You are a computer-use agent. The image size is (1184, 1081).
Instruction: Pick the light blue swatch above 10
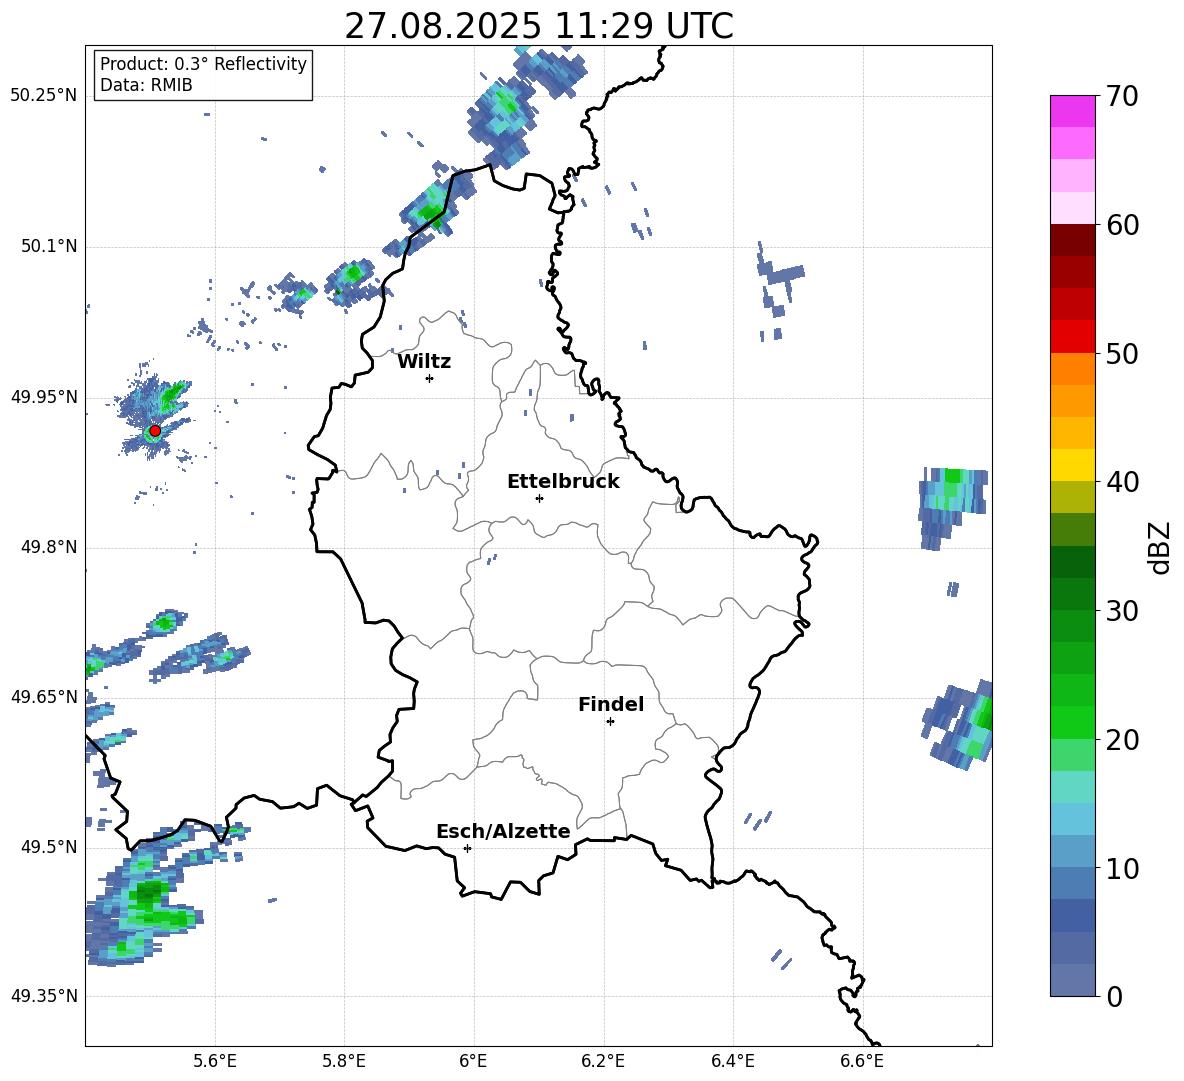1072,852
